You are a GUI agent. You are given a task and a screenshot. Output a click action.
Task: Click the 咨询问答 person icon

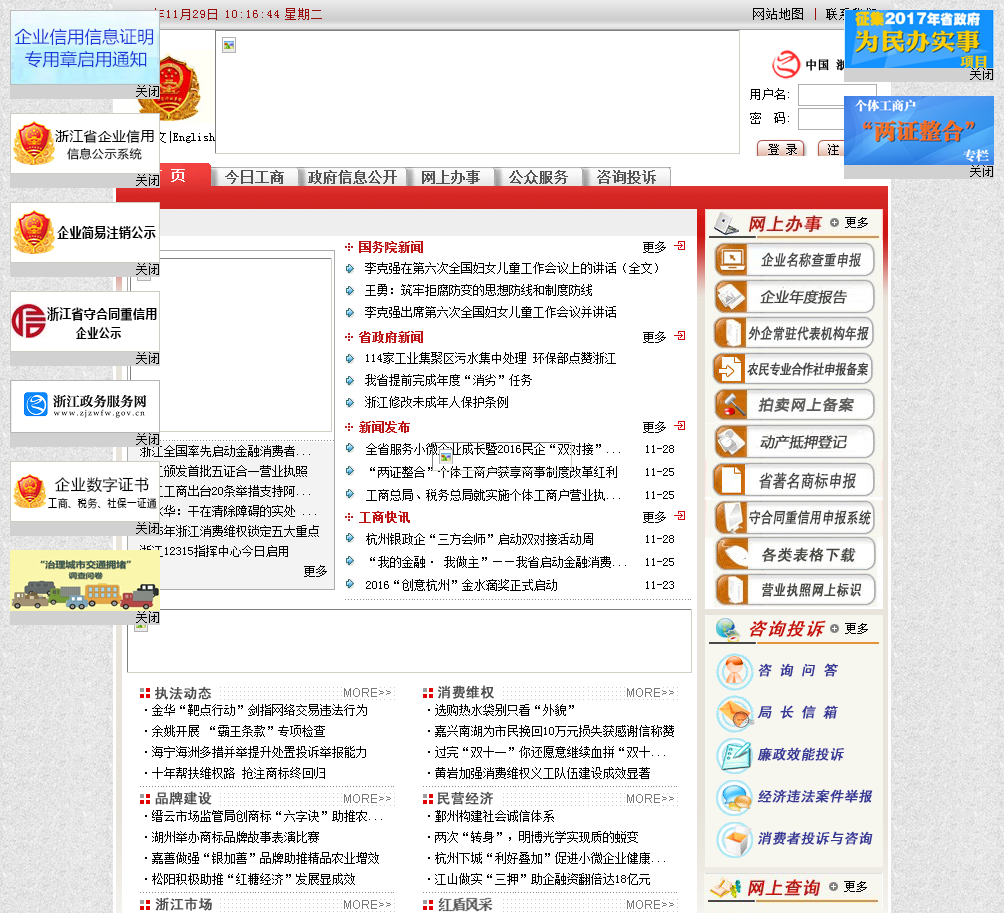(734, 671)
